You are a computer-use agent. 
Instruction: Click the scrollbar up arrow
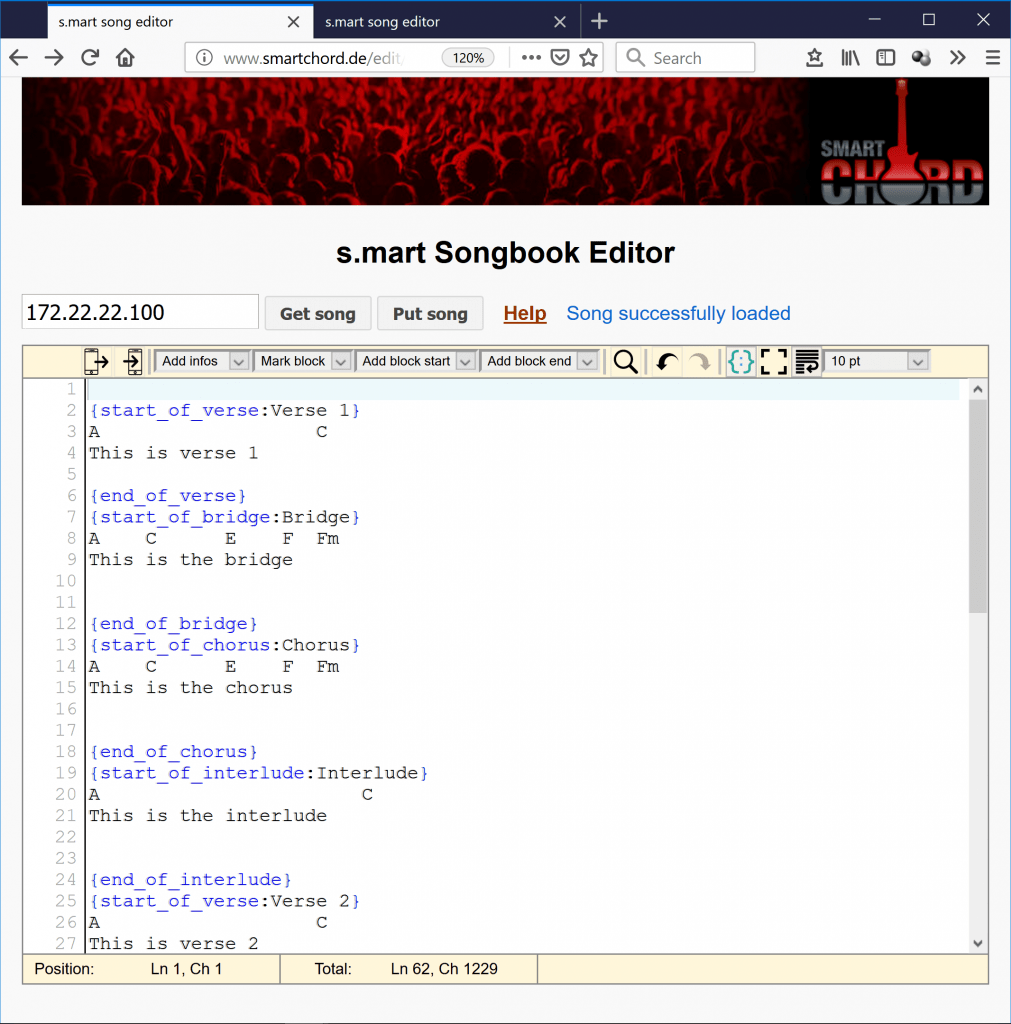pyautogui.click(x=977, y=389)
